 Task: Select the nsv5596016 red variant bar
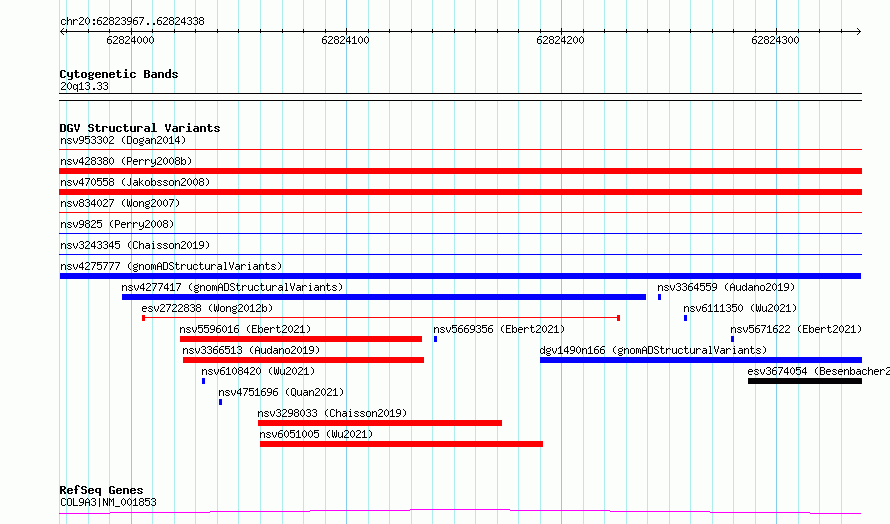point(301,339)
